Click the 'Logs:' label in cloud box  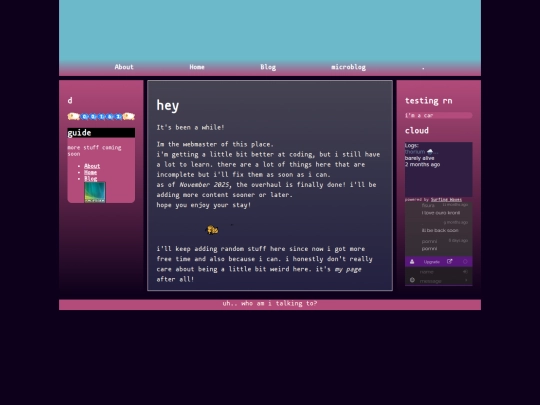point(412,145)
